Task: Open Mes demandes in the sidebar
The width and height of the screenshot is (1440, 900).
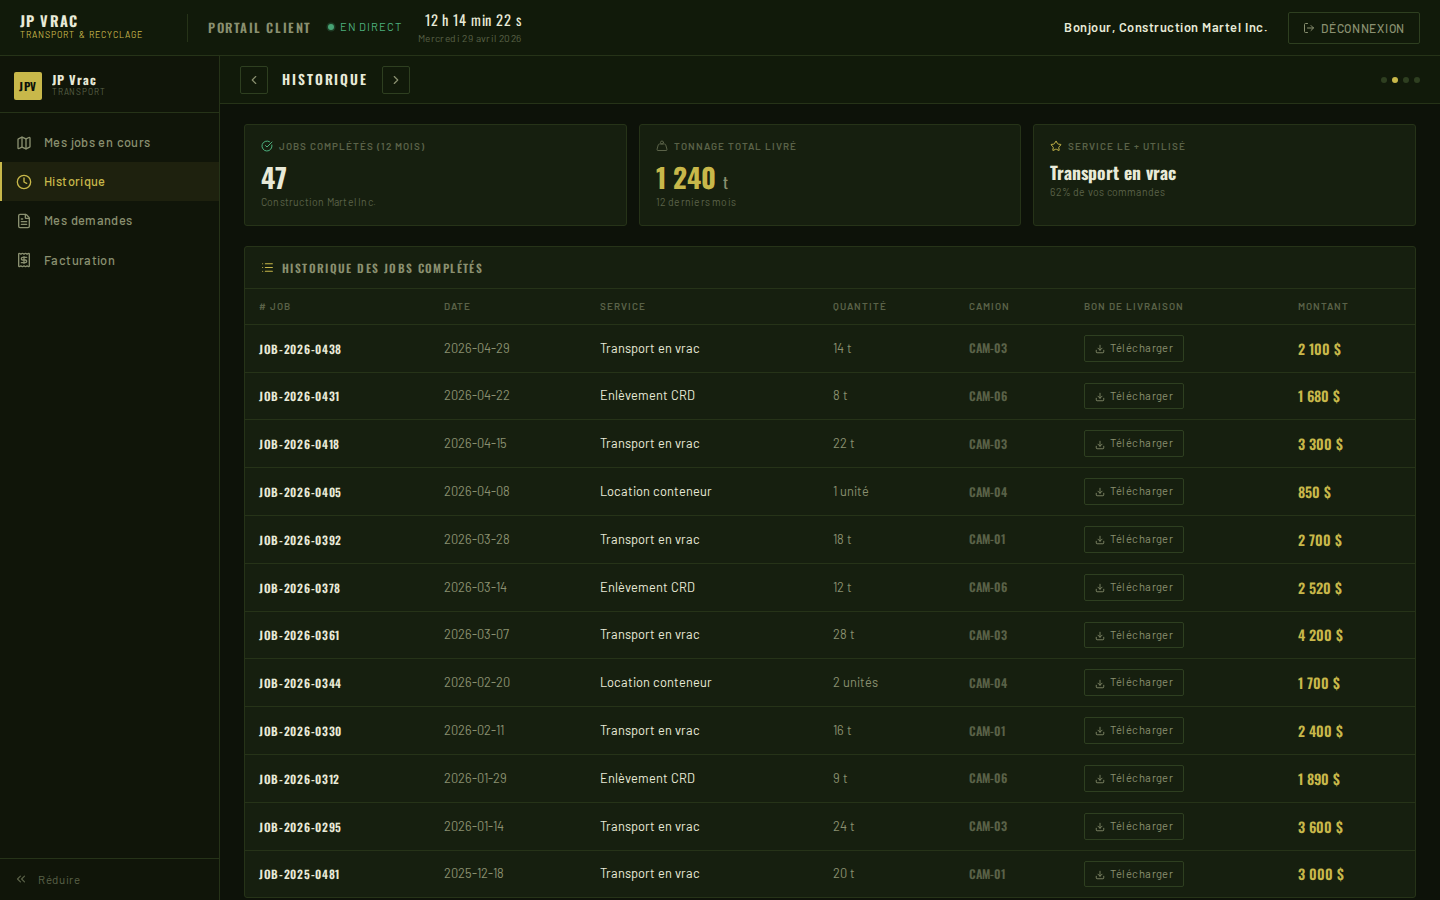Action: [x=88, y=221]
